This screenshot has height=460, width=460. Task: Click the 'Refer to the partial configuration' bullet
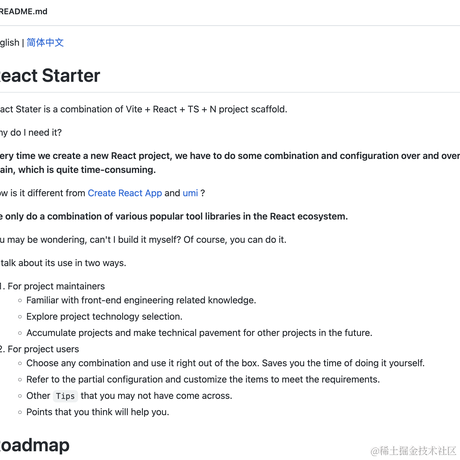point(203,379)
